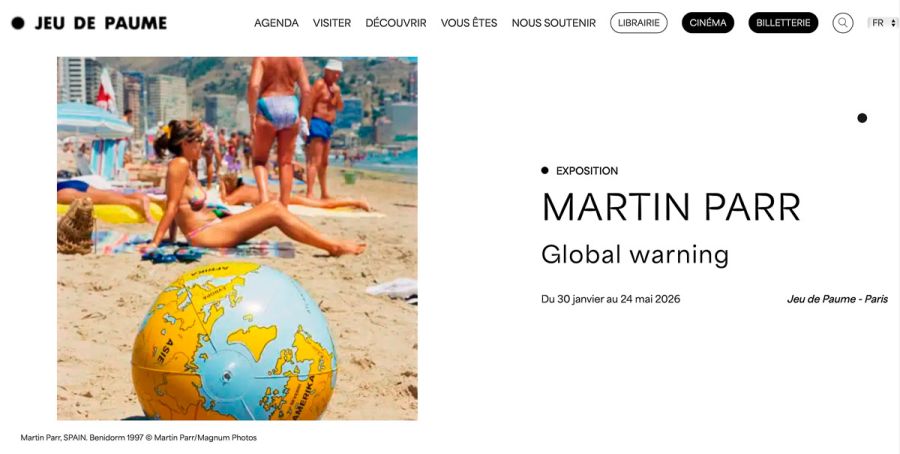Image resolution: width=900 pixels, height=454 pixels.
Task: Go to NOUS SOUTENIR
Action: (x=553, y=23)
